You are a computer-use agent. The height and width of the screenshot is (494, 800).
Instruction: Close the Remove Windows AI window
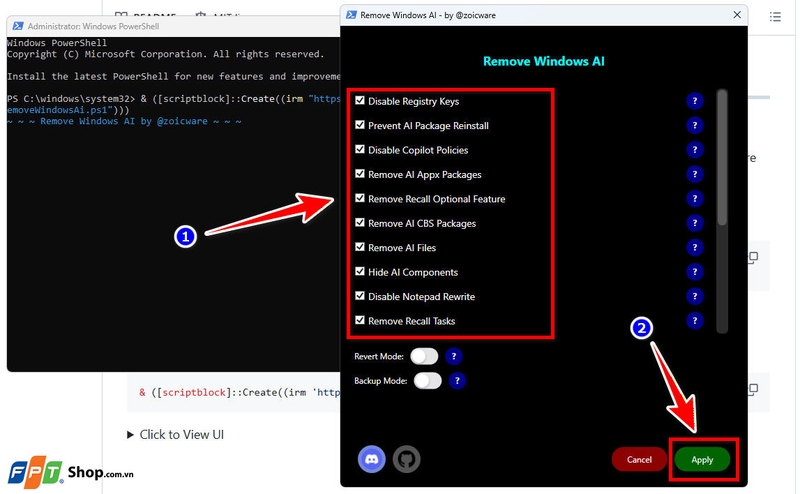(x=737, y=15)
